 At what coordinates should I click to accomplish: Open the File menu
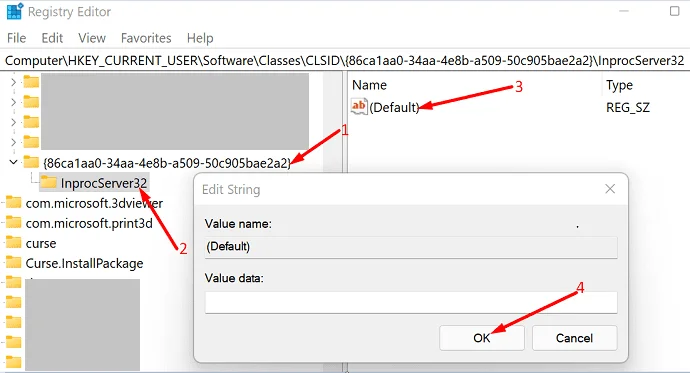pos(17,38)
